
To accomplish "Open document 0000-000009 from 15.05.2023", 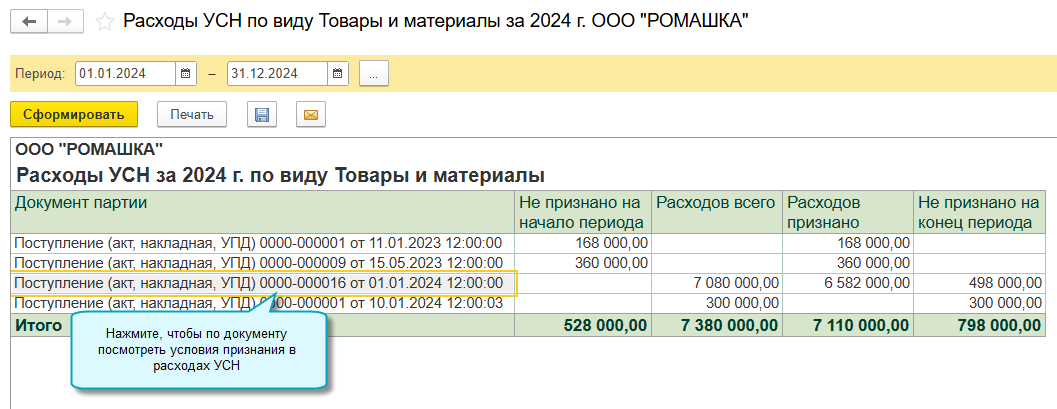I will pyautogui.click(x=259, y=263).
